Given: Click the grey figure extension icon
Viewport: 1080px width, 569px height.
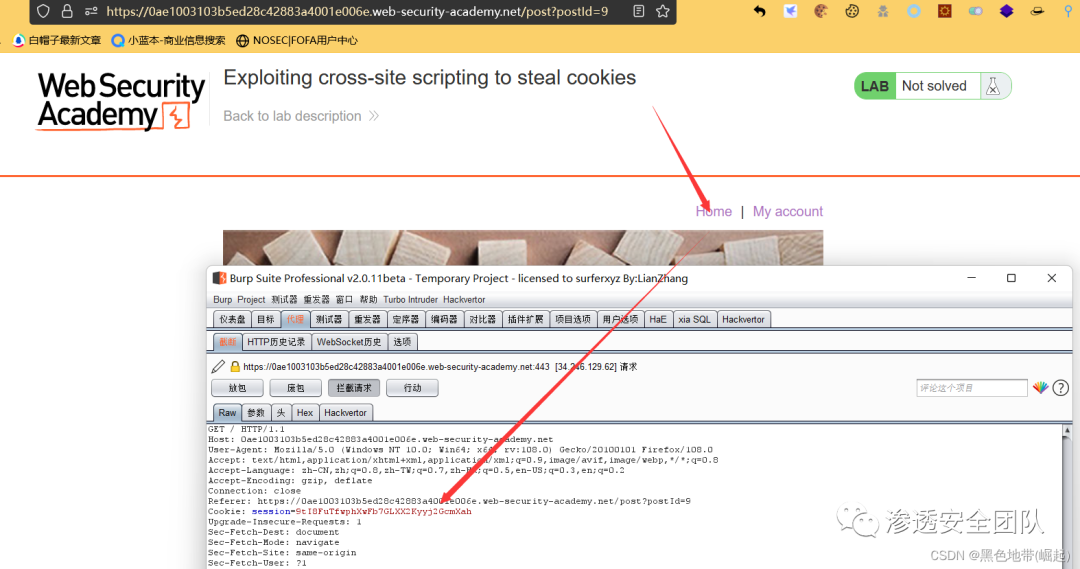Looking at the screenshot, I should 883,11.
